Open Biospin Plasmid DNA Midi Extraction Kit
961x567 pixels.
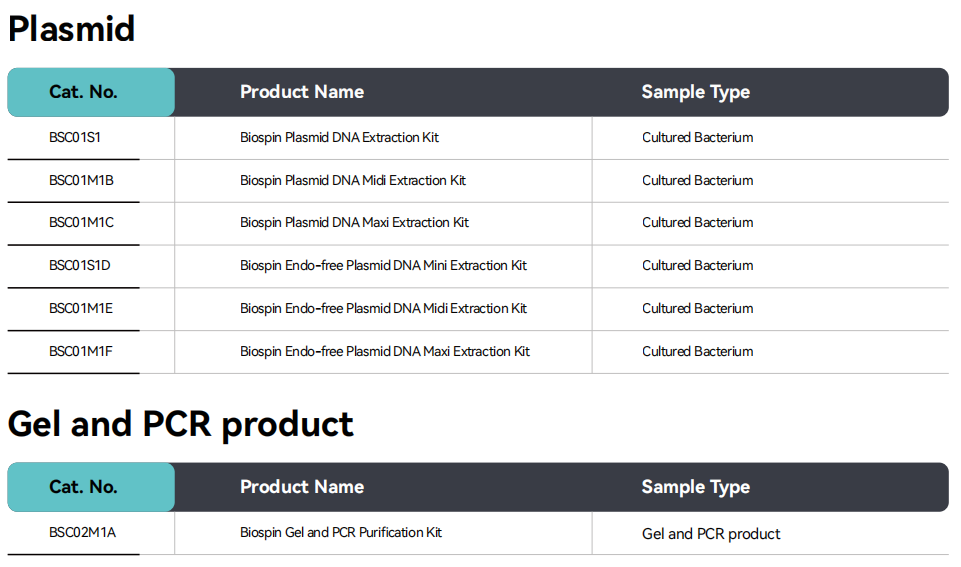(352, 180)
